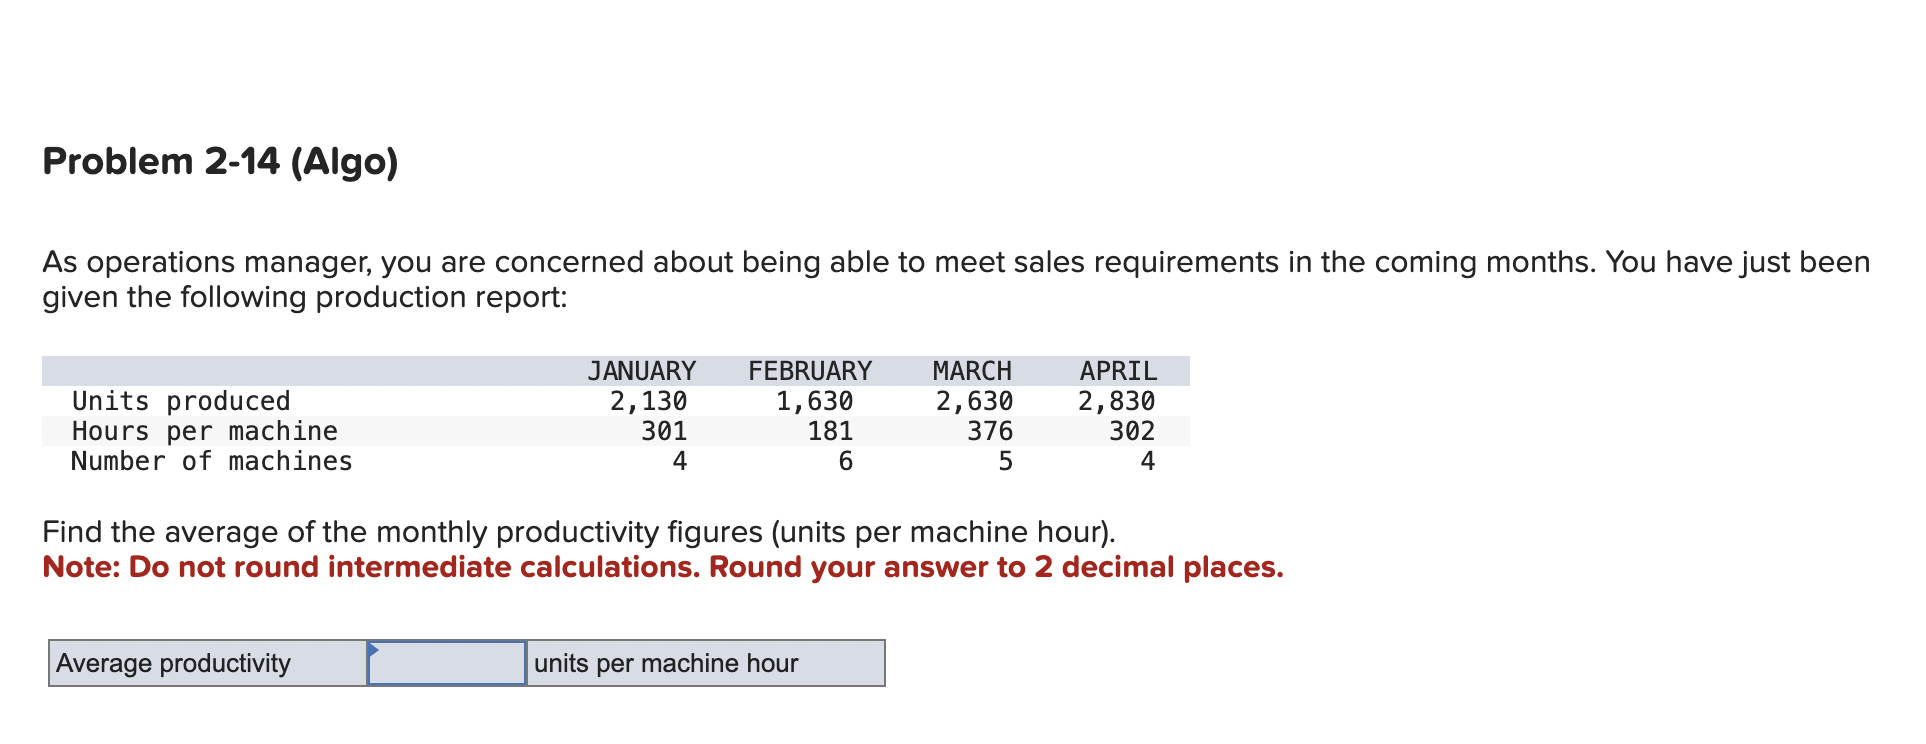Click the February machines count 6

tap(845, 461)
